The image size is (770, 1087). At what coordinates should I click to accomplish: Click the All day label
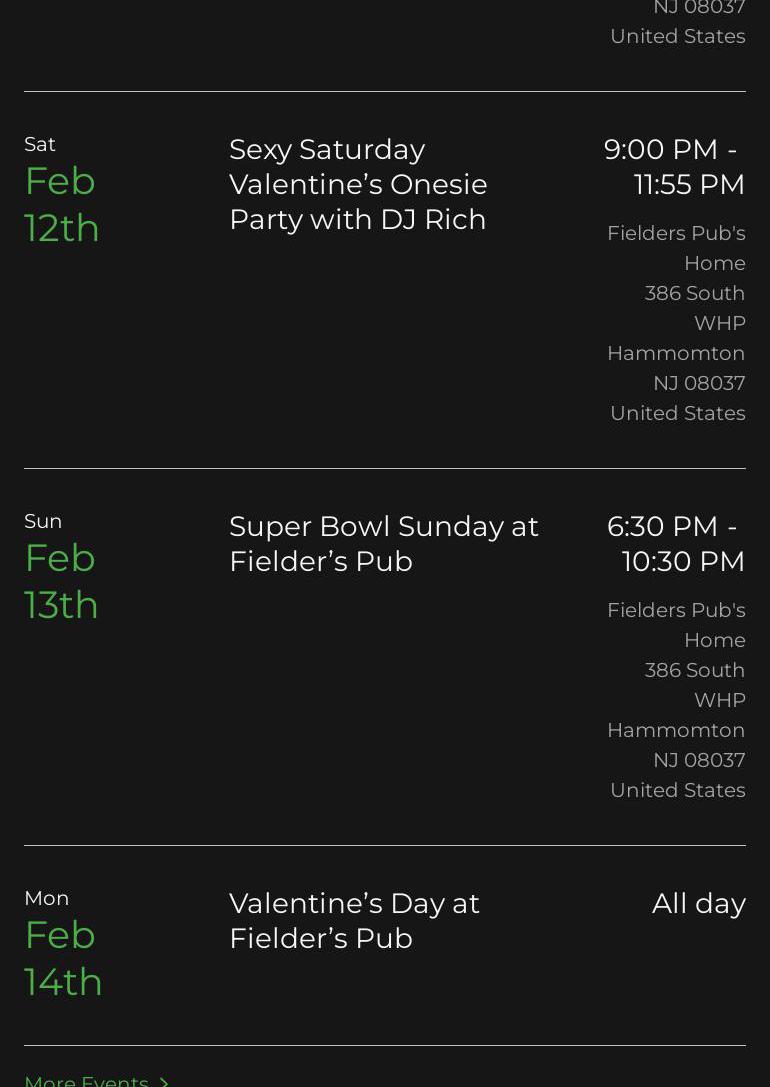pyautogui.click(x=698, y=903)
